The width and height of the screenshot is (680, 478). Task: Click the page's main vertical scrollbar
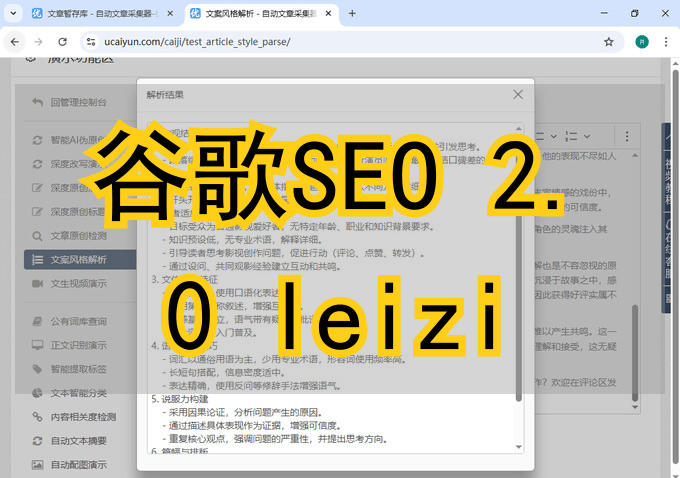(676, 269)
